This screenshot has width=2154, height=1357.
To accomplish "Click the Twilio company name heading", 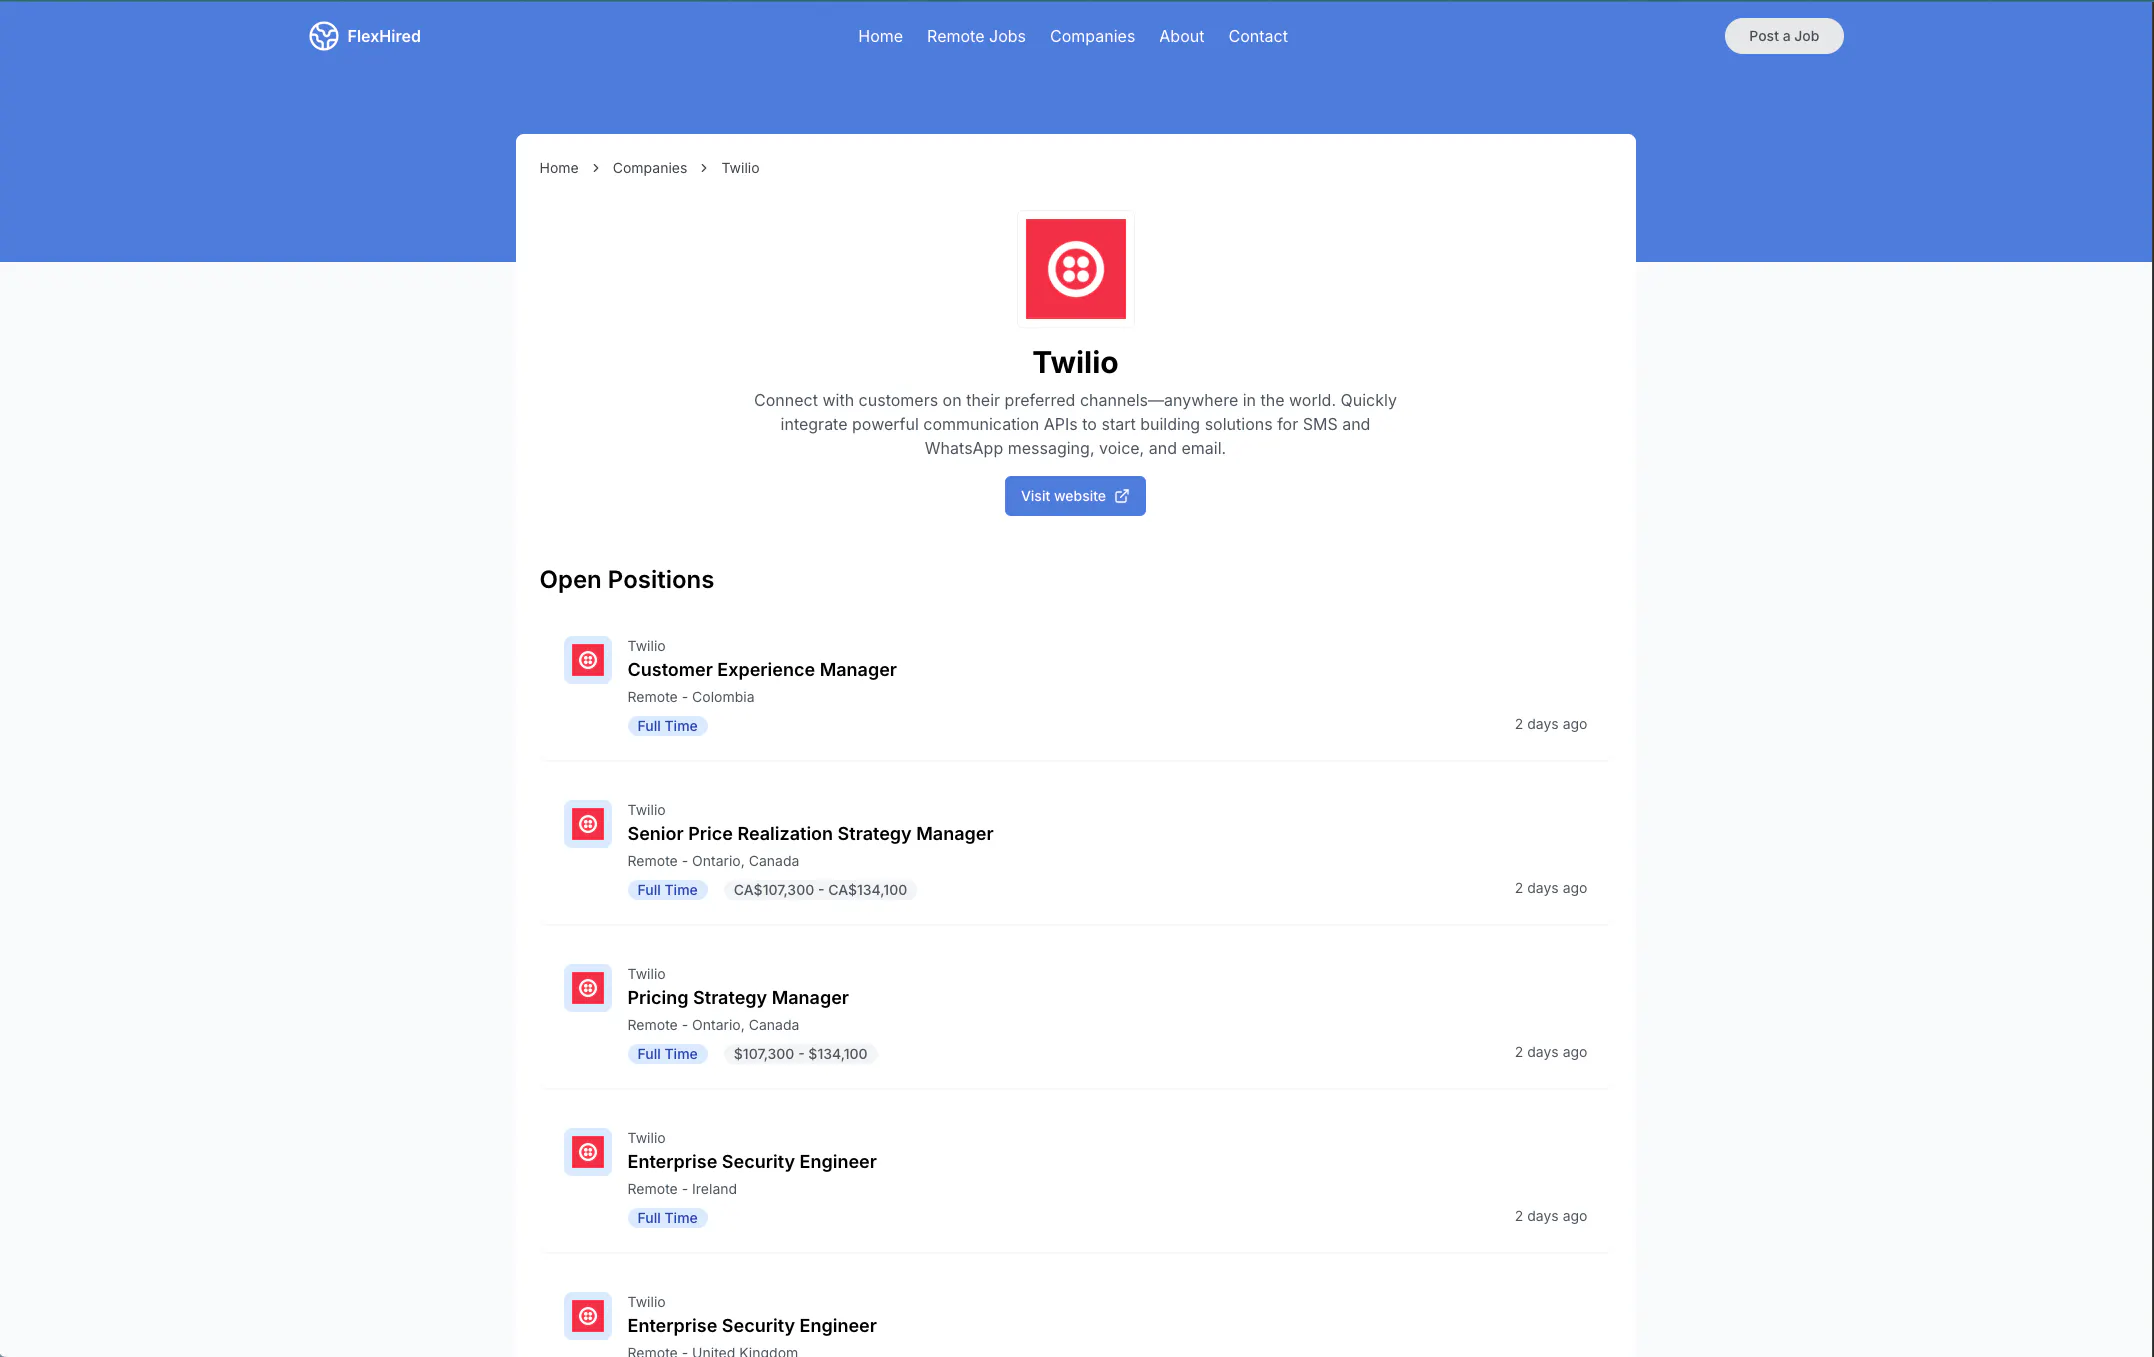I will pyautogui.click(x=1075, y=362).
